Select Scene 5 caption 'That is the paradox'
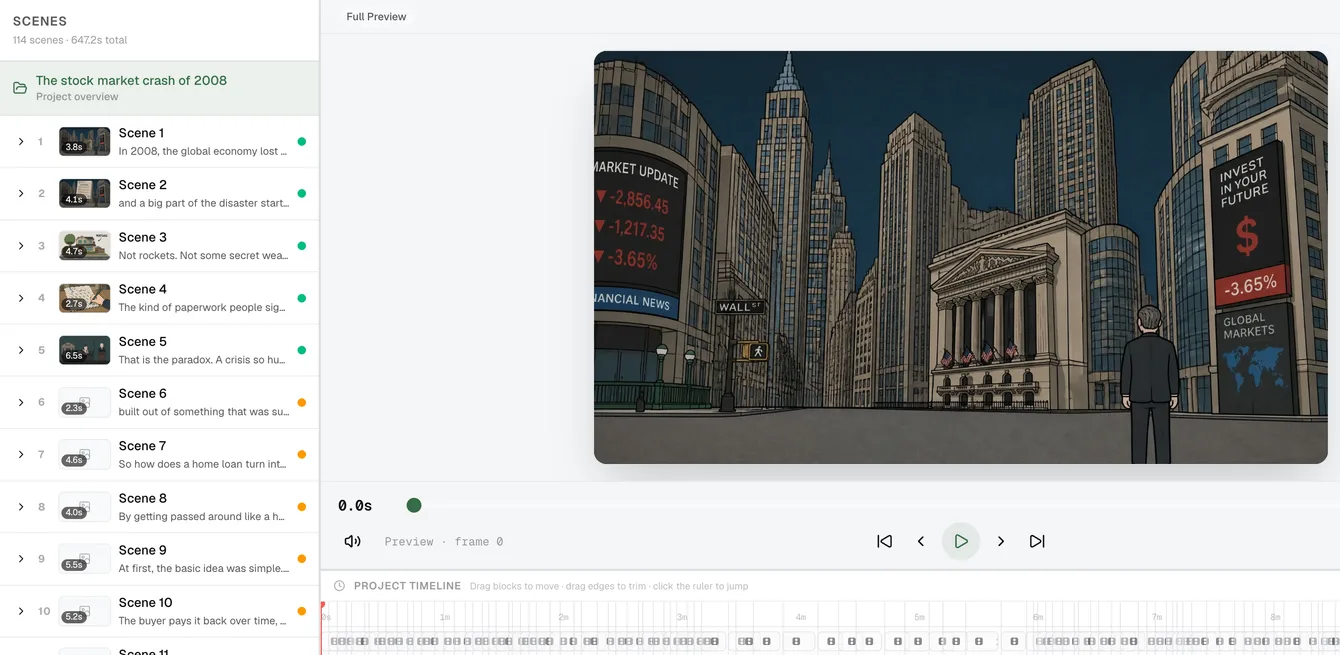This screenshot has width=1340, height=655. pos(203,359)
